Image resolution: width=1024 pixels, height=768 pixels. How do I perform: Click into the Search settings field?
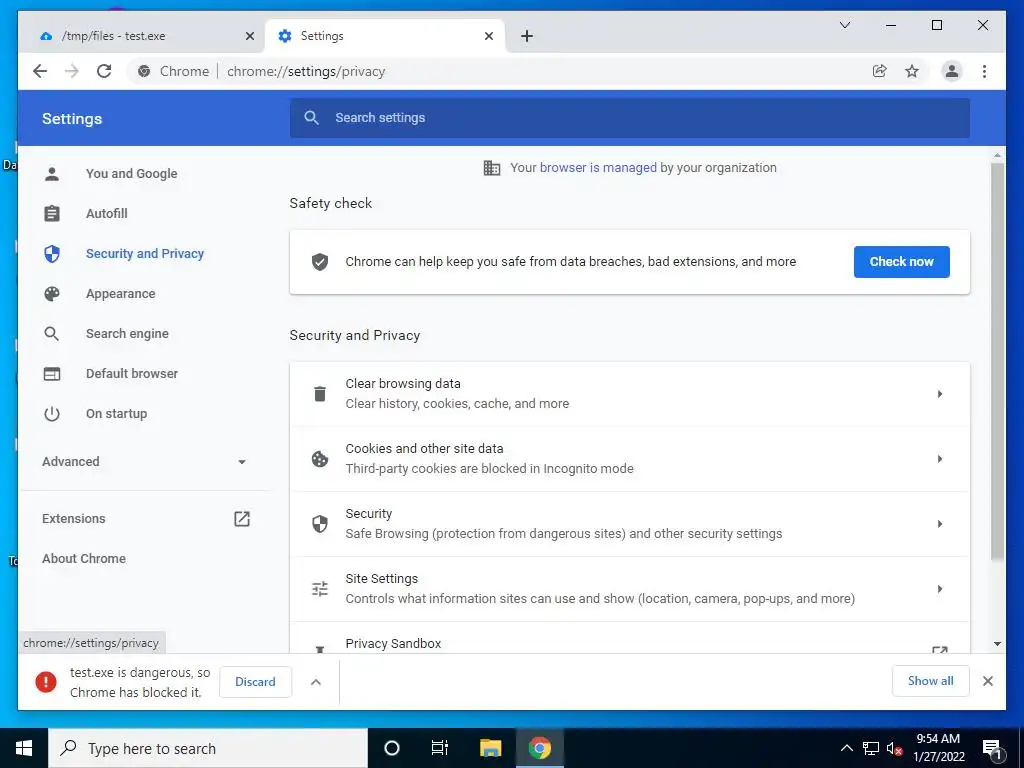(x=630, y=118)
